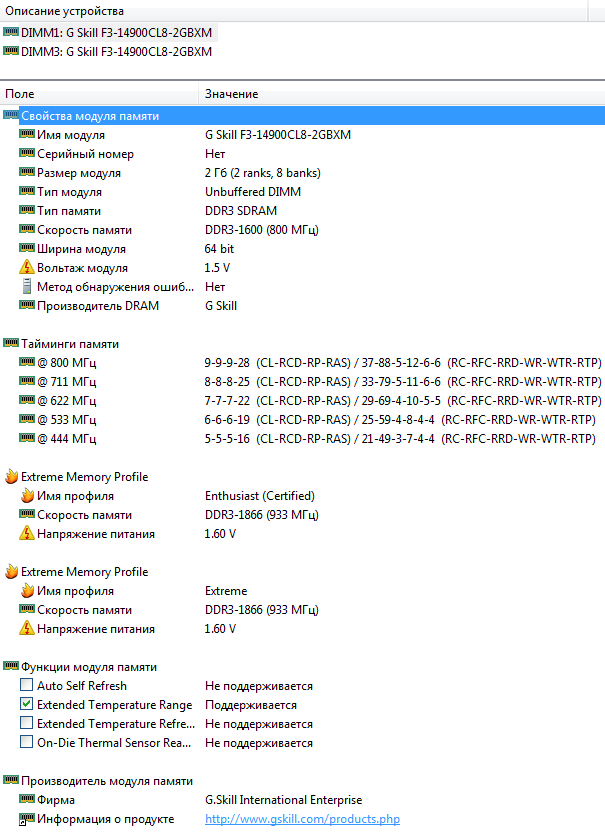Select the Extreme profile name value
Screen dimensions: 605x836
click(x=226, y=591)
